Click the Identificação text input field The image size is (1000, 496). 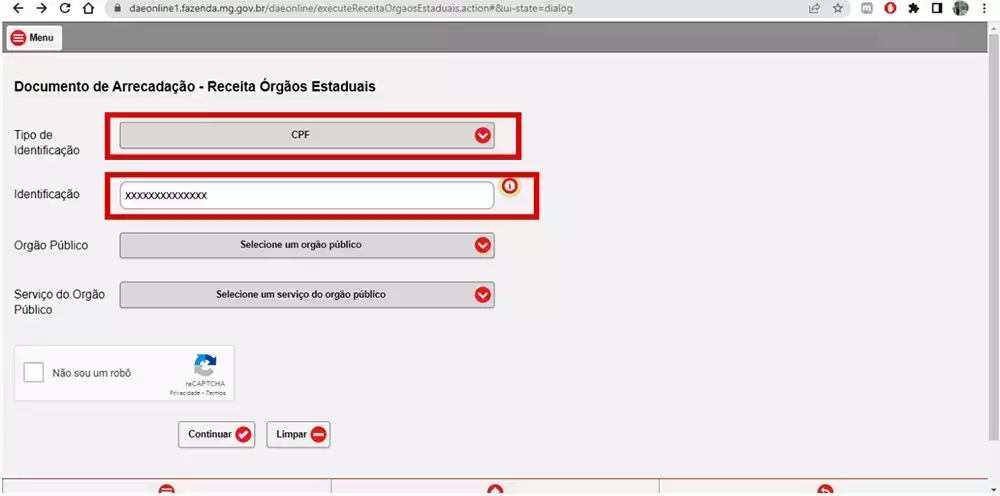point(306,196)
